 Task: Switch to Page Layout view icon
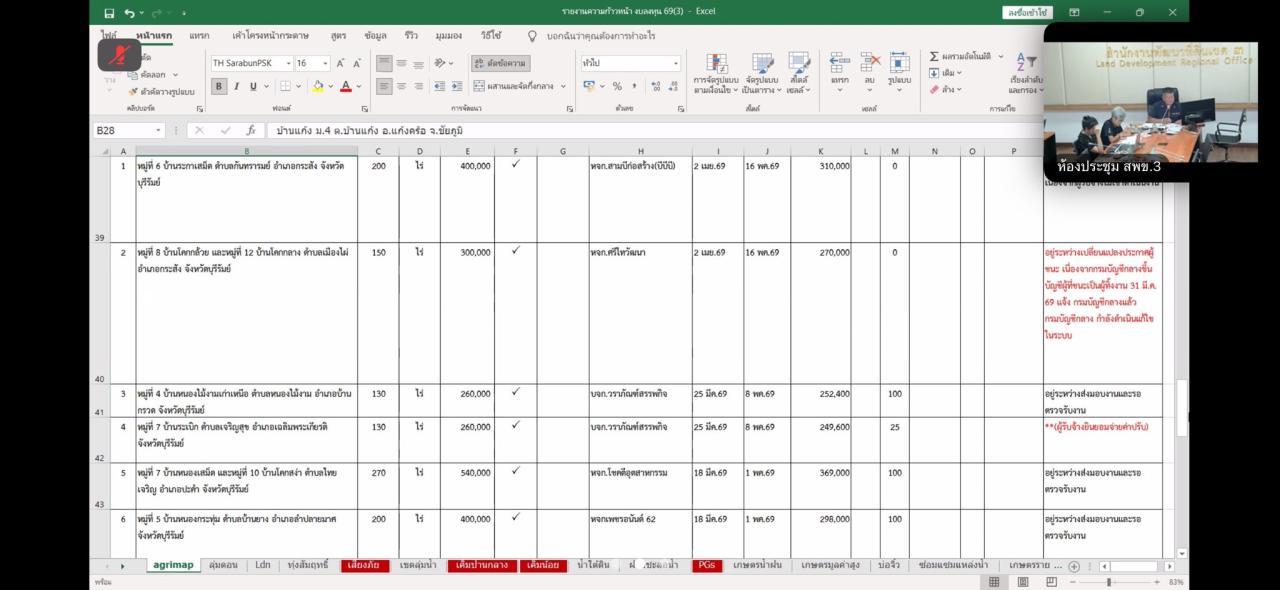pos(1021,581)
